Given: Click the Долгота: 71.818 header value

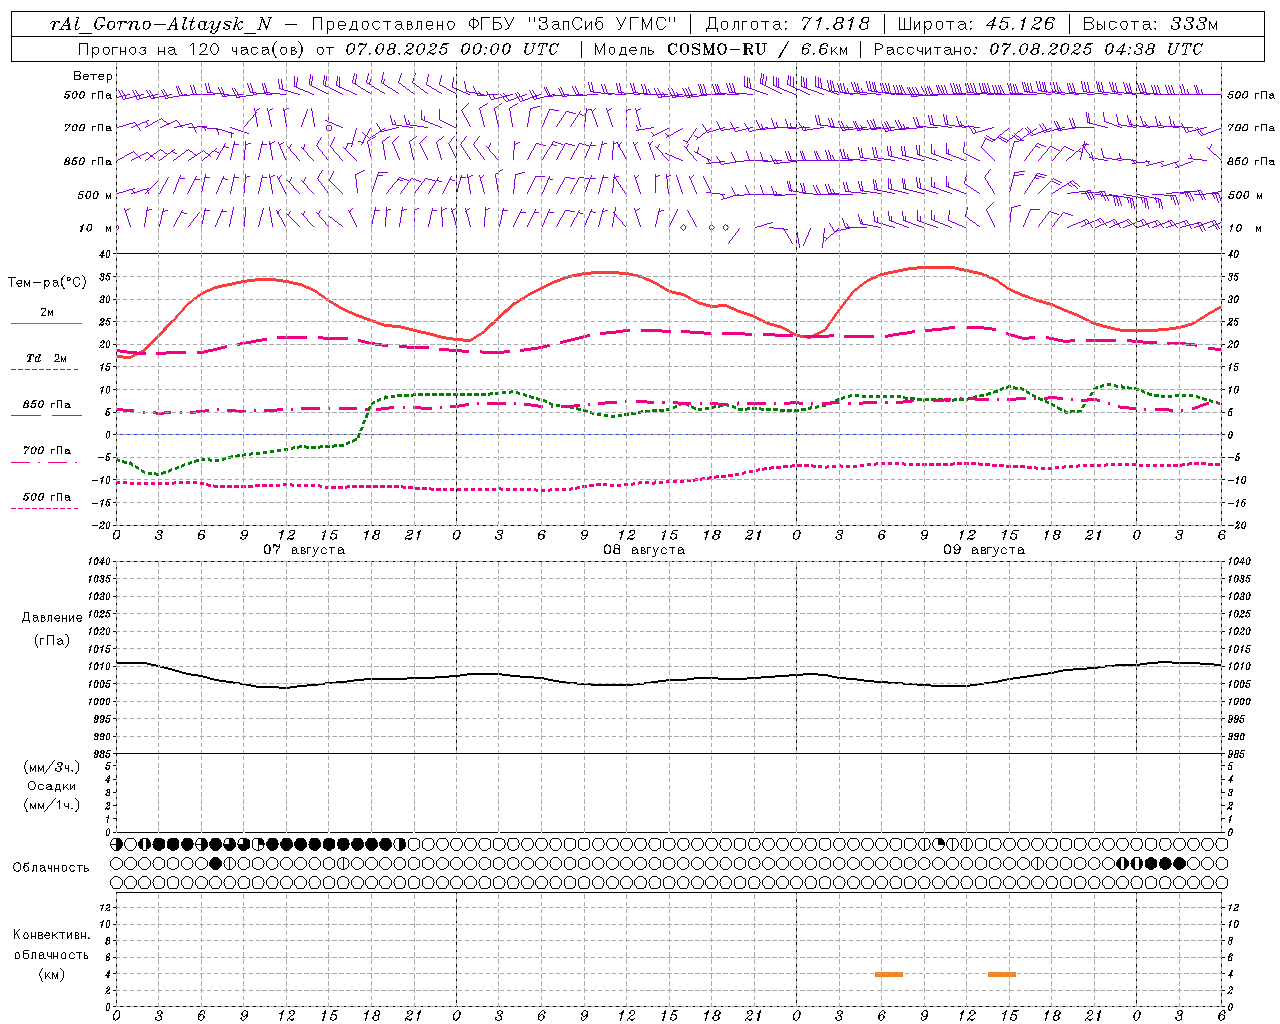Looking at the screenshot, I should pyautogui.click(x=788, y=24).
